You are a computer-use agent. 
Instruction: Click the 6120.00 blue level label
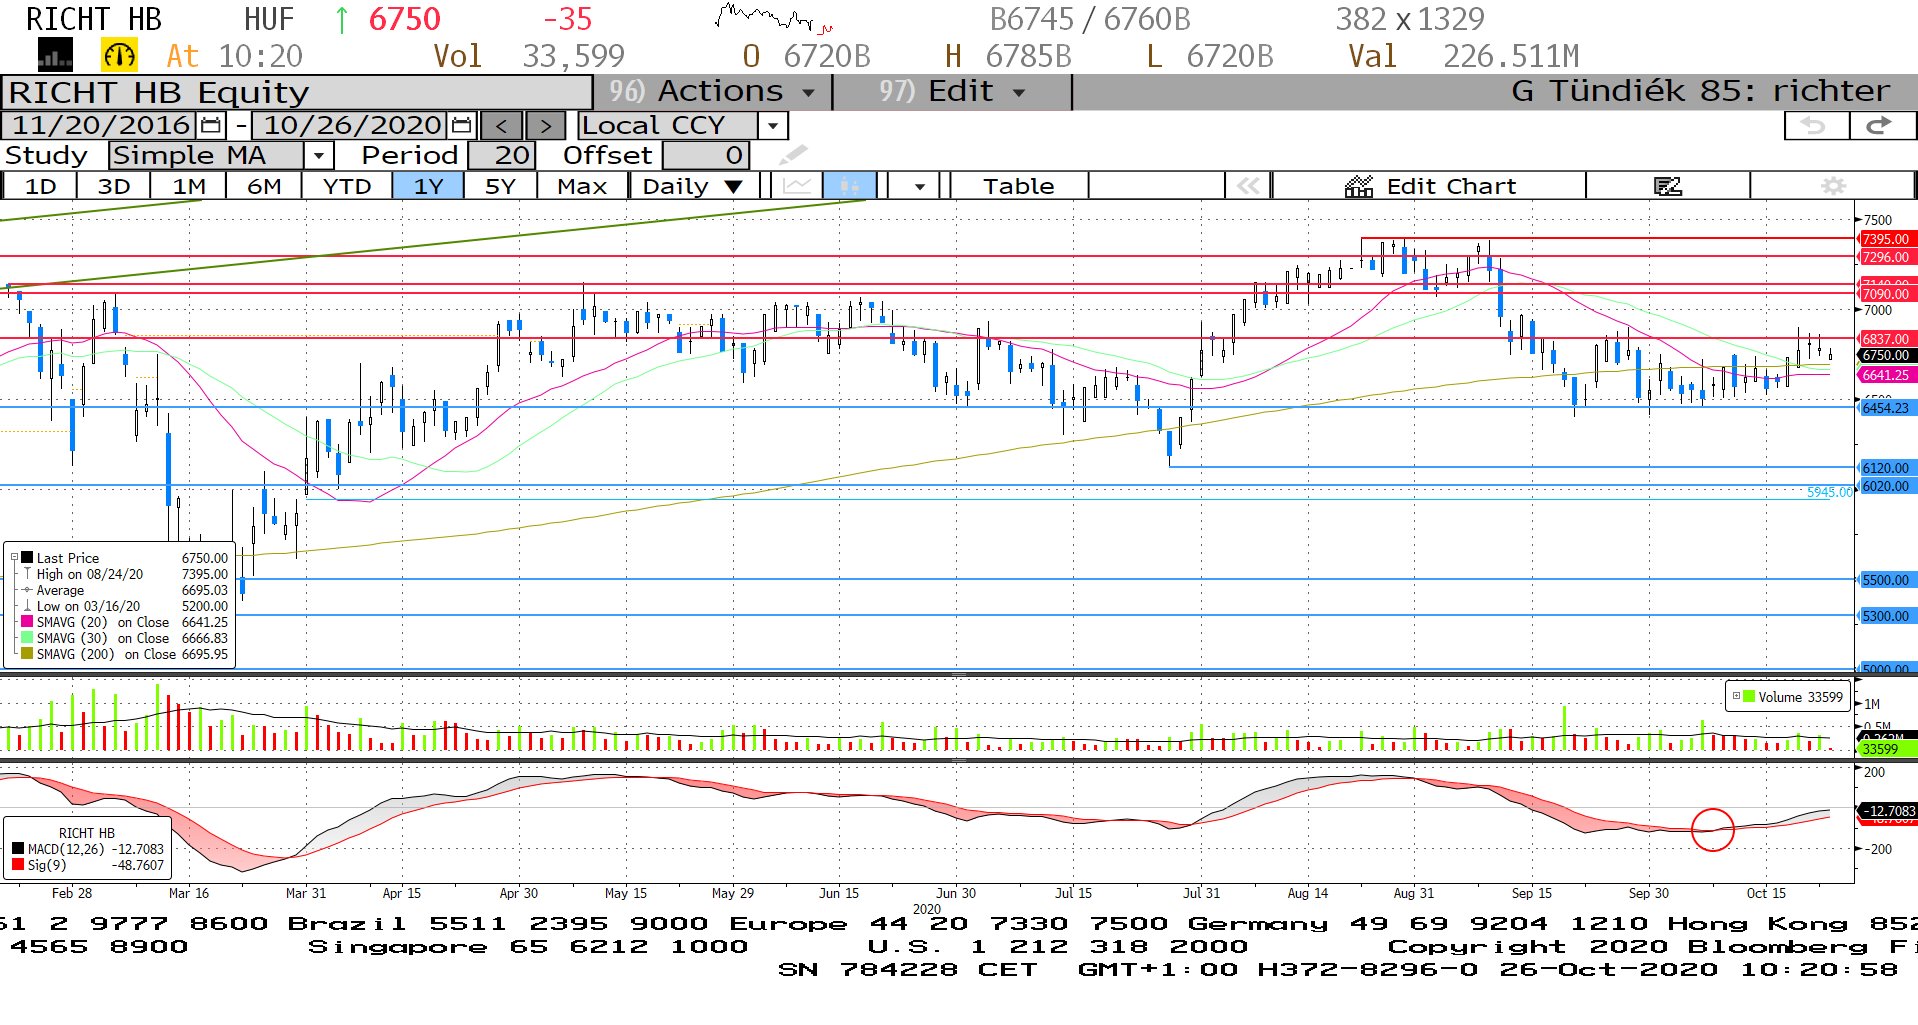(1886, 468)
